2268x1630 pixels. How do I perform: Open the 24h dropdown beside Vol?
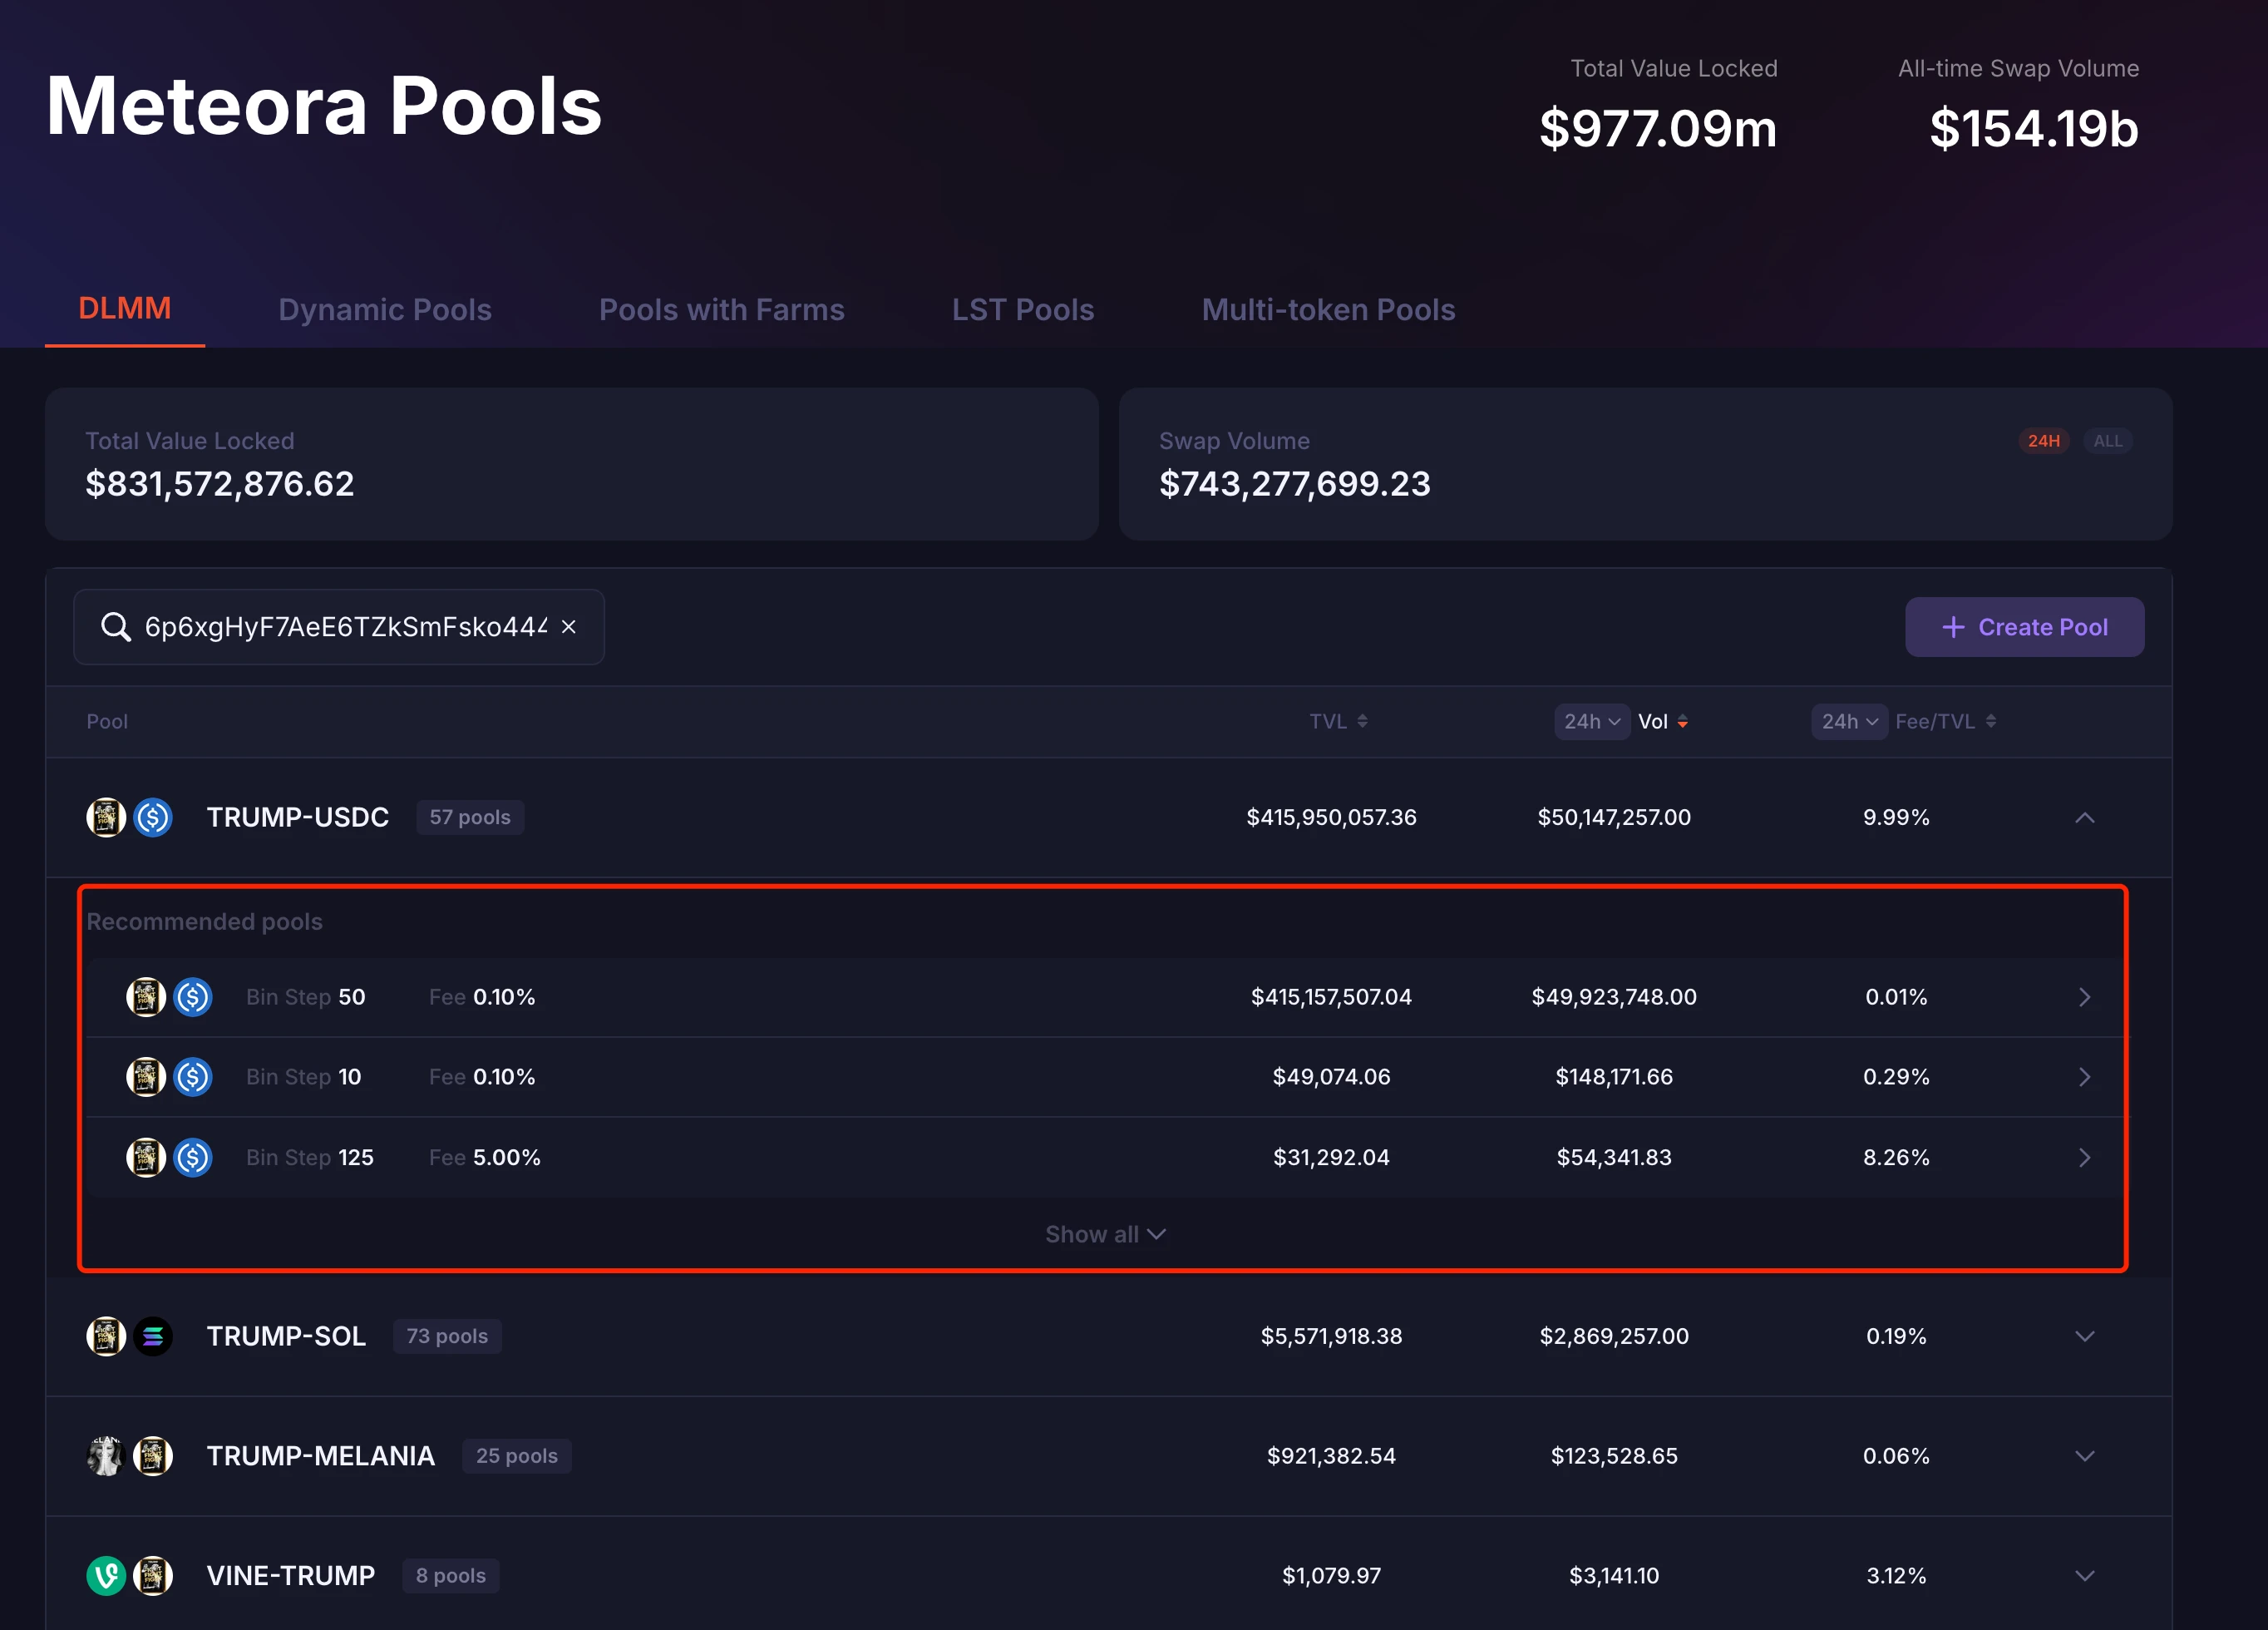pos(1592,721)
